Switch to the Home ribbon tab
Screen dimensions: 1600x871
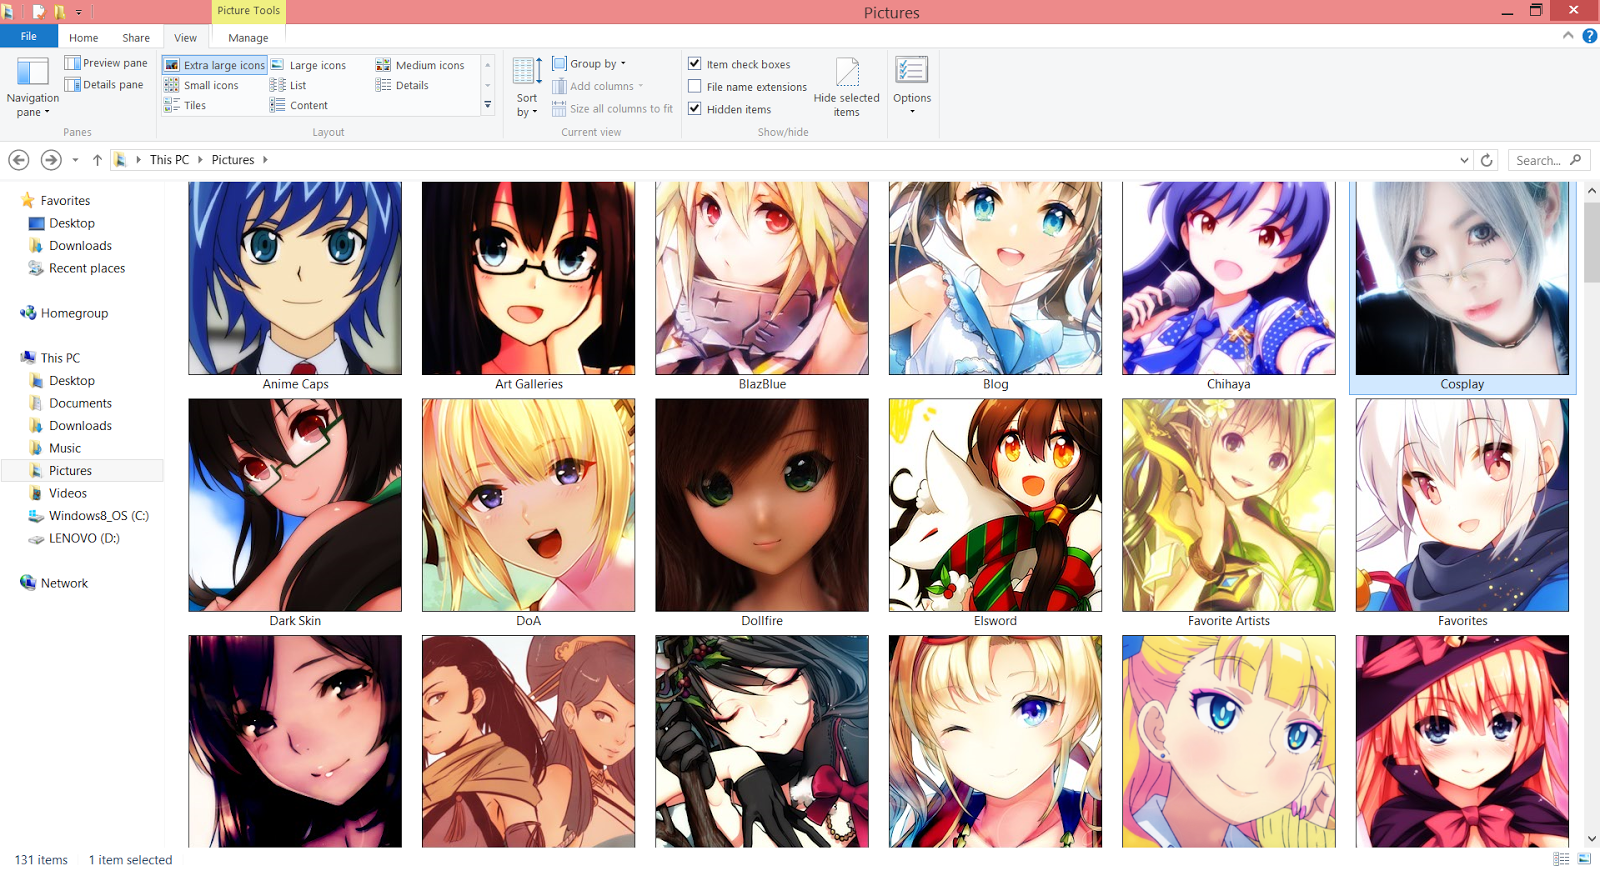(84, 38)
